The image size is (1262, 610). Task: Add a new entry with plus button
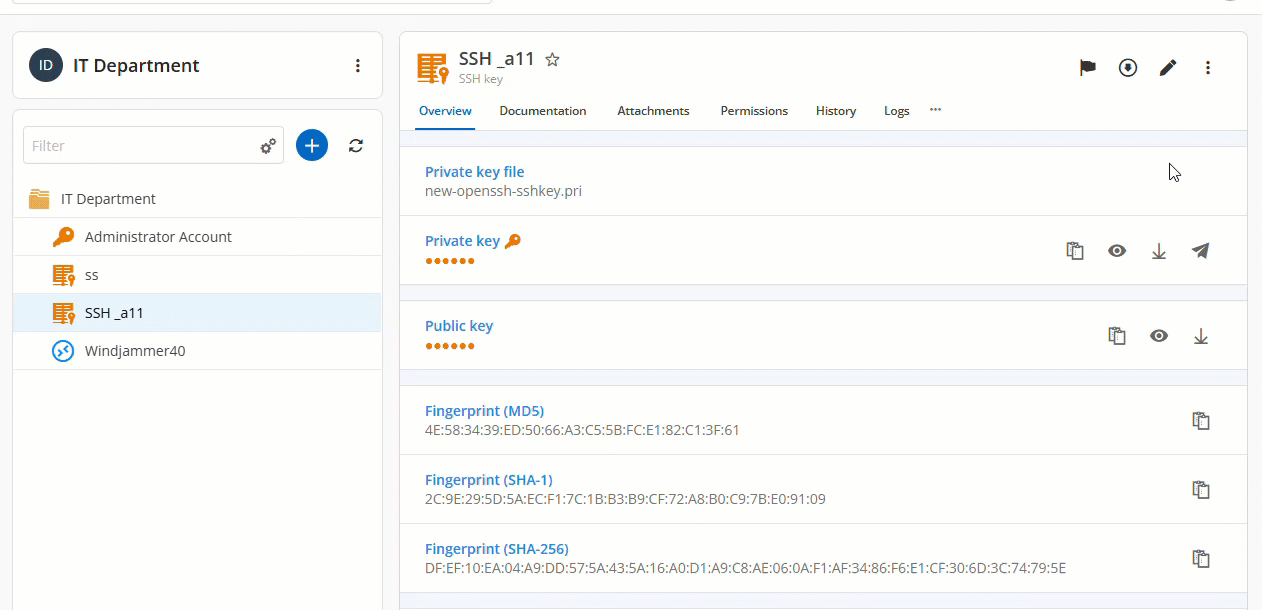coord(312,146)
